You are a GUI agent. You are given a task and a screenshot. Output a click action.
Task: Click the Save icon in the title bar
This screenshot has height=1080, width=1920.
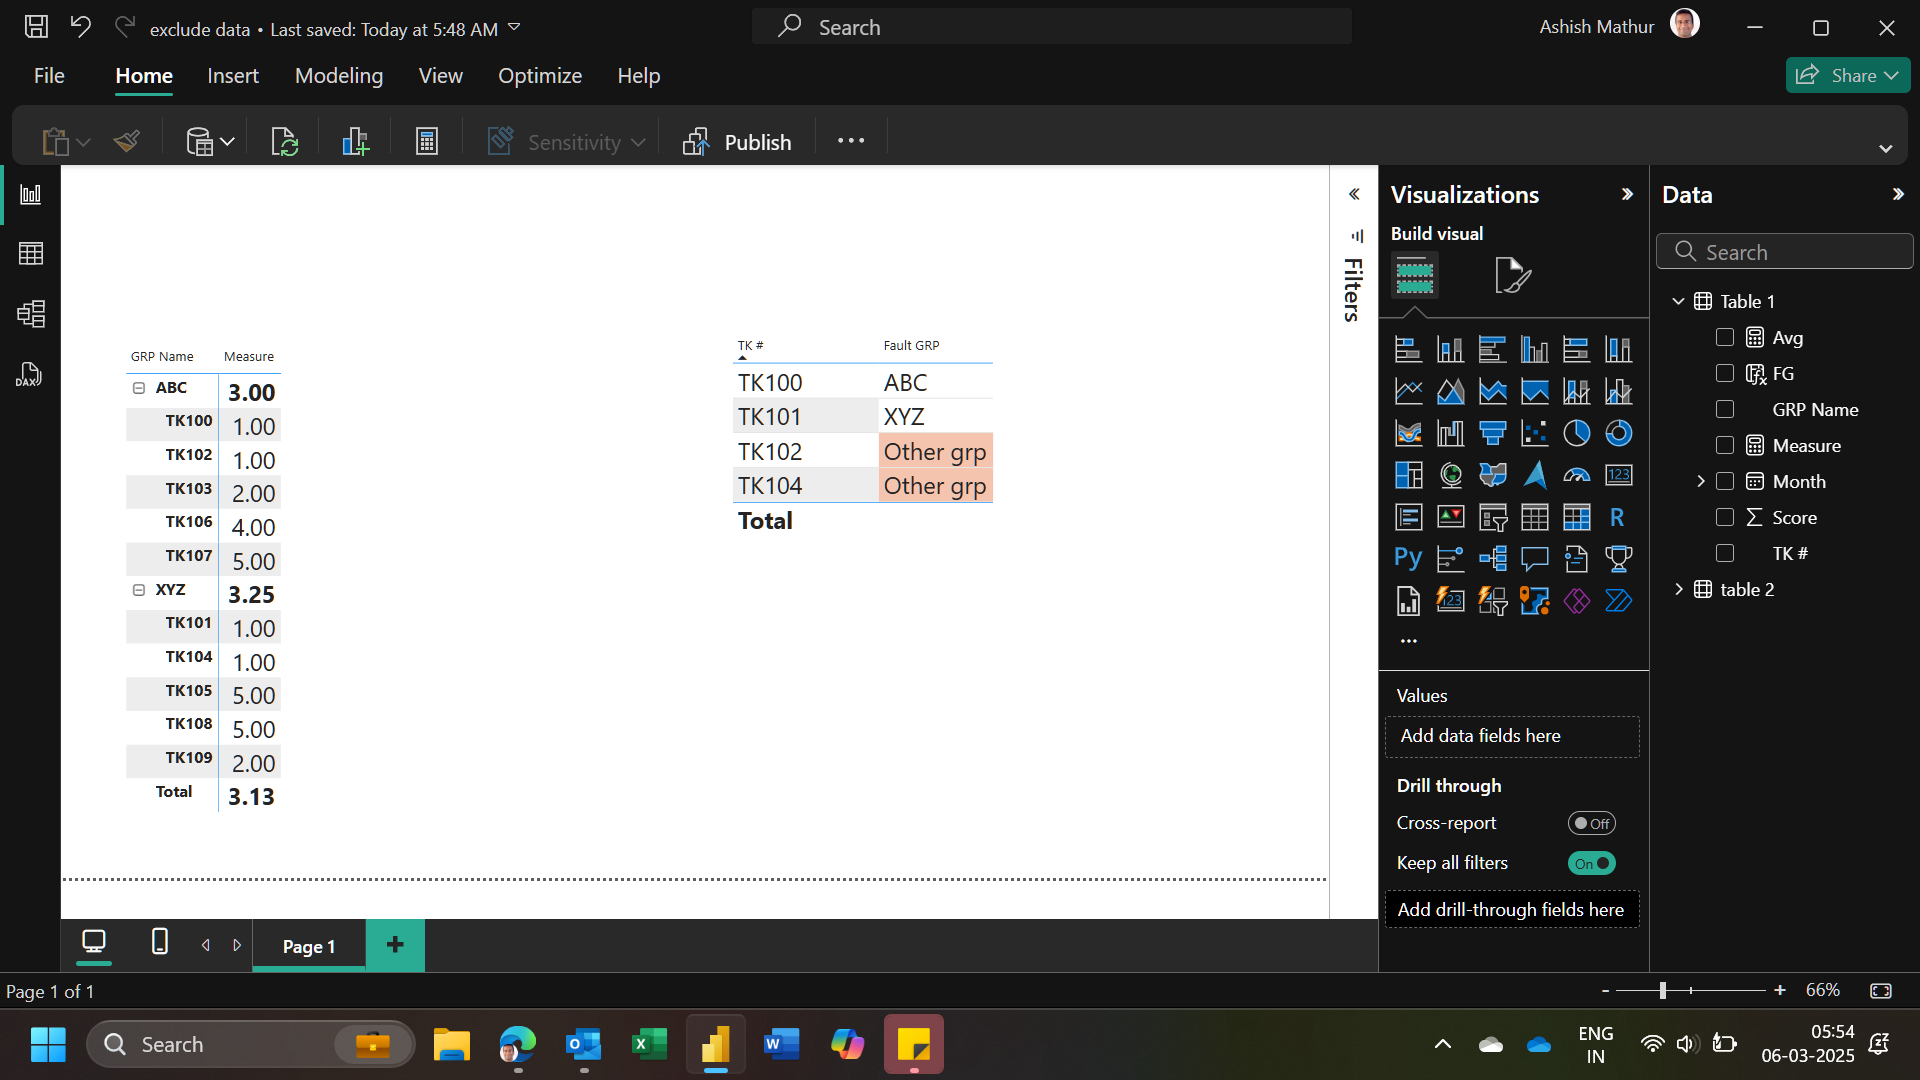36,27
